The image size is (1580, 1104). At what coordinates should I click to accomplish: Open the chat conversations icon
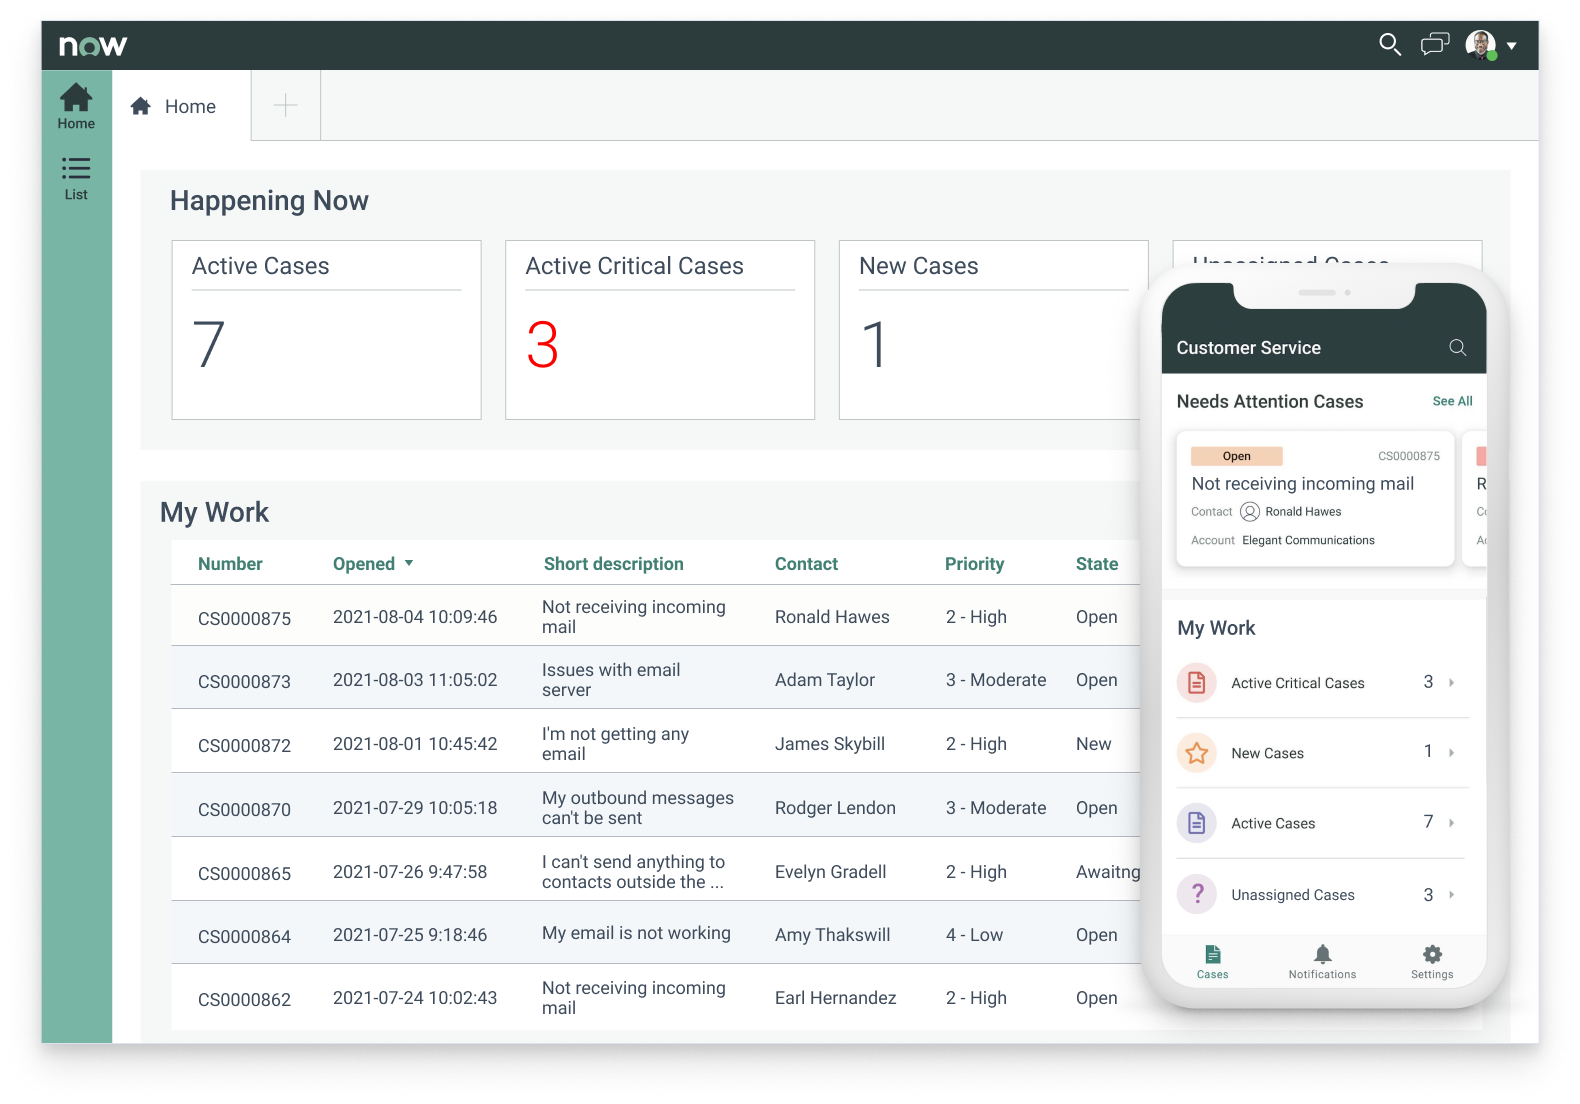(x=1434, y=44)
